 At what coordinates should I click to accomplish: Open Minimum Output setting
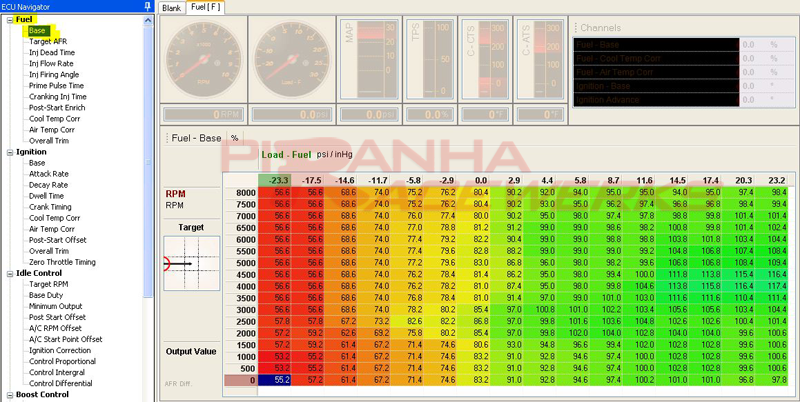[56, 306]
